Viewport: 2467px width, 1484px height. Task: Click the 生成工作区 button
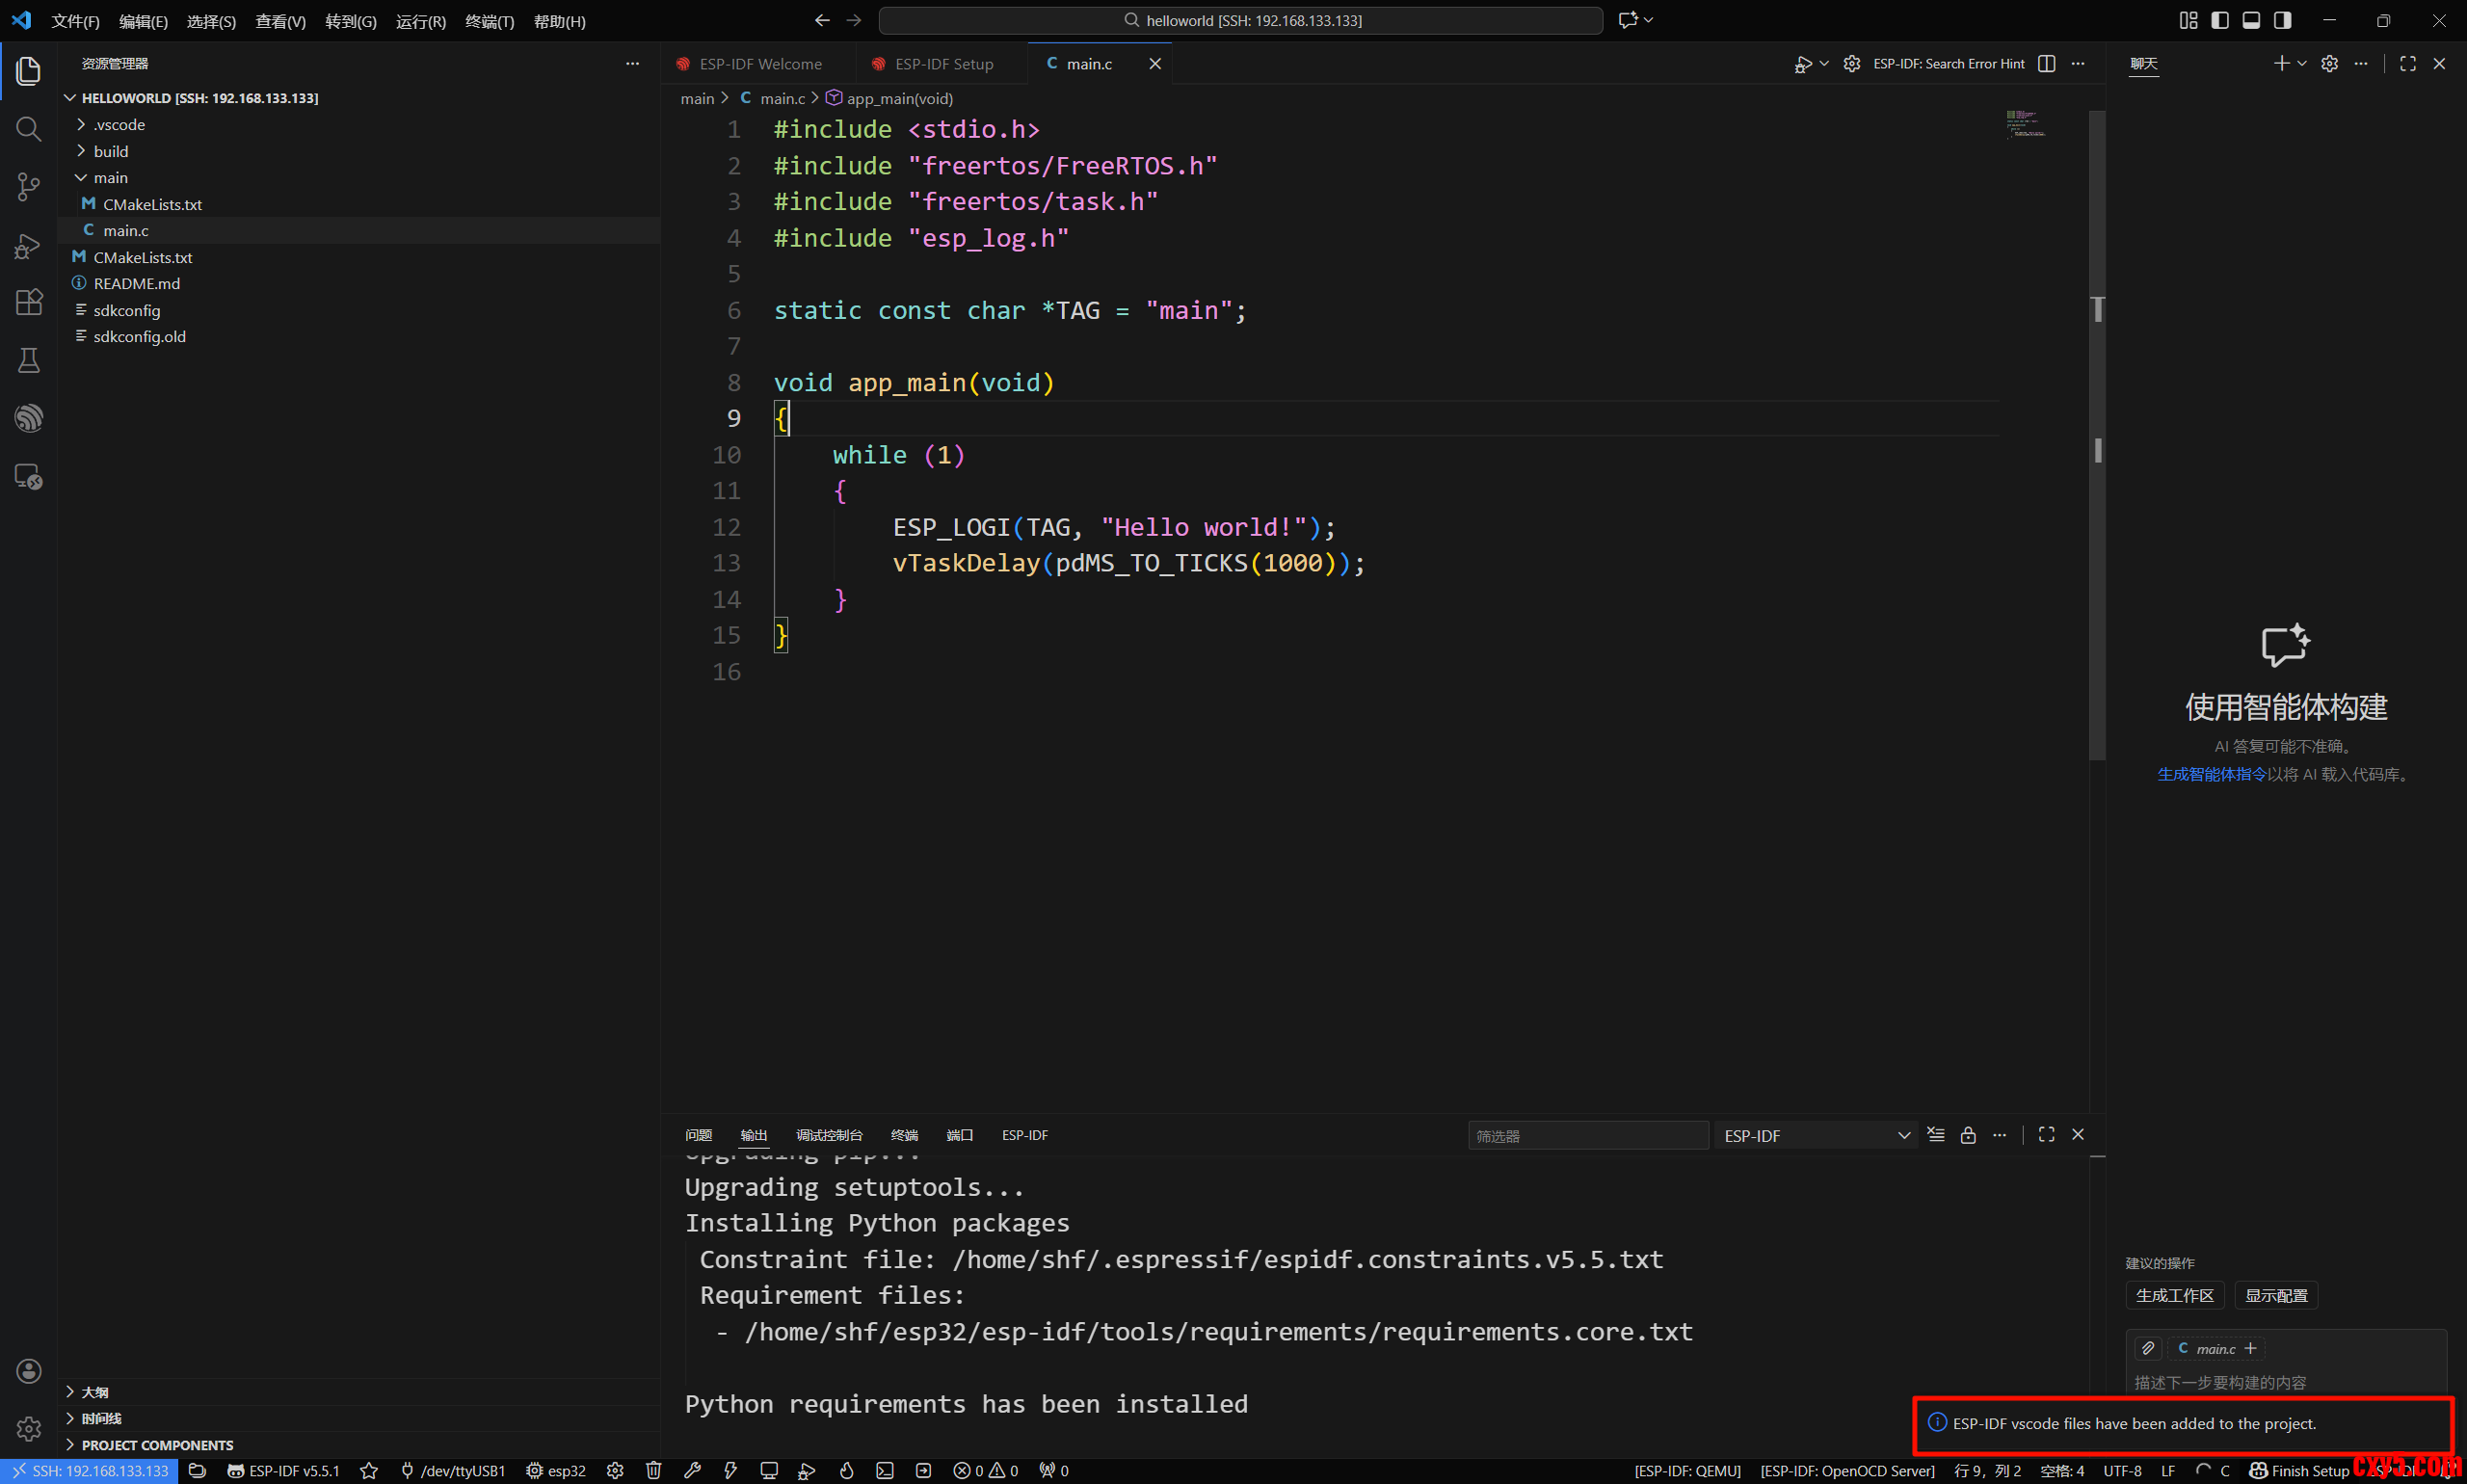pyautogui.click(x=2174, y=1295)
